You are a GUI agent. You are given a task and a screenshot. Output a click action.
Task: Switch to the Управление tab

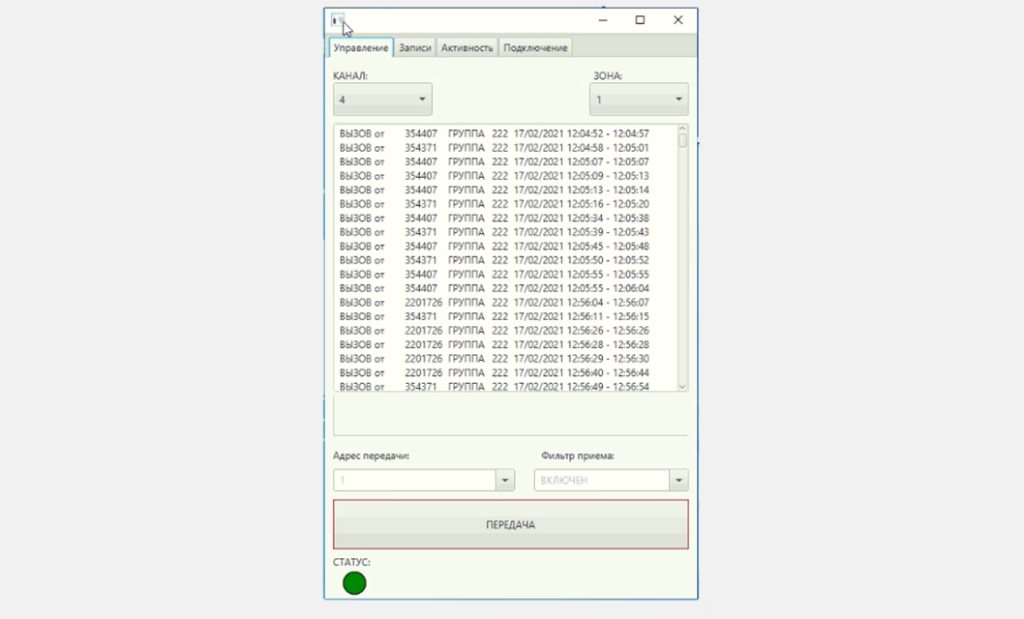coord(361,47)
